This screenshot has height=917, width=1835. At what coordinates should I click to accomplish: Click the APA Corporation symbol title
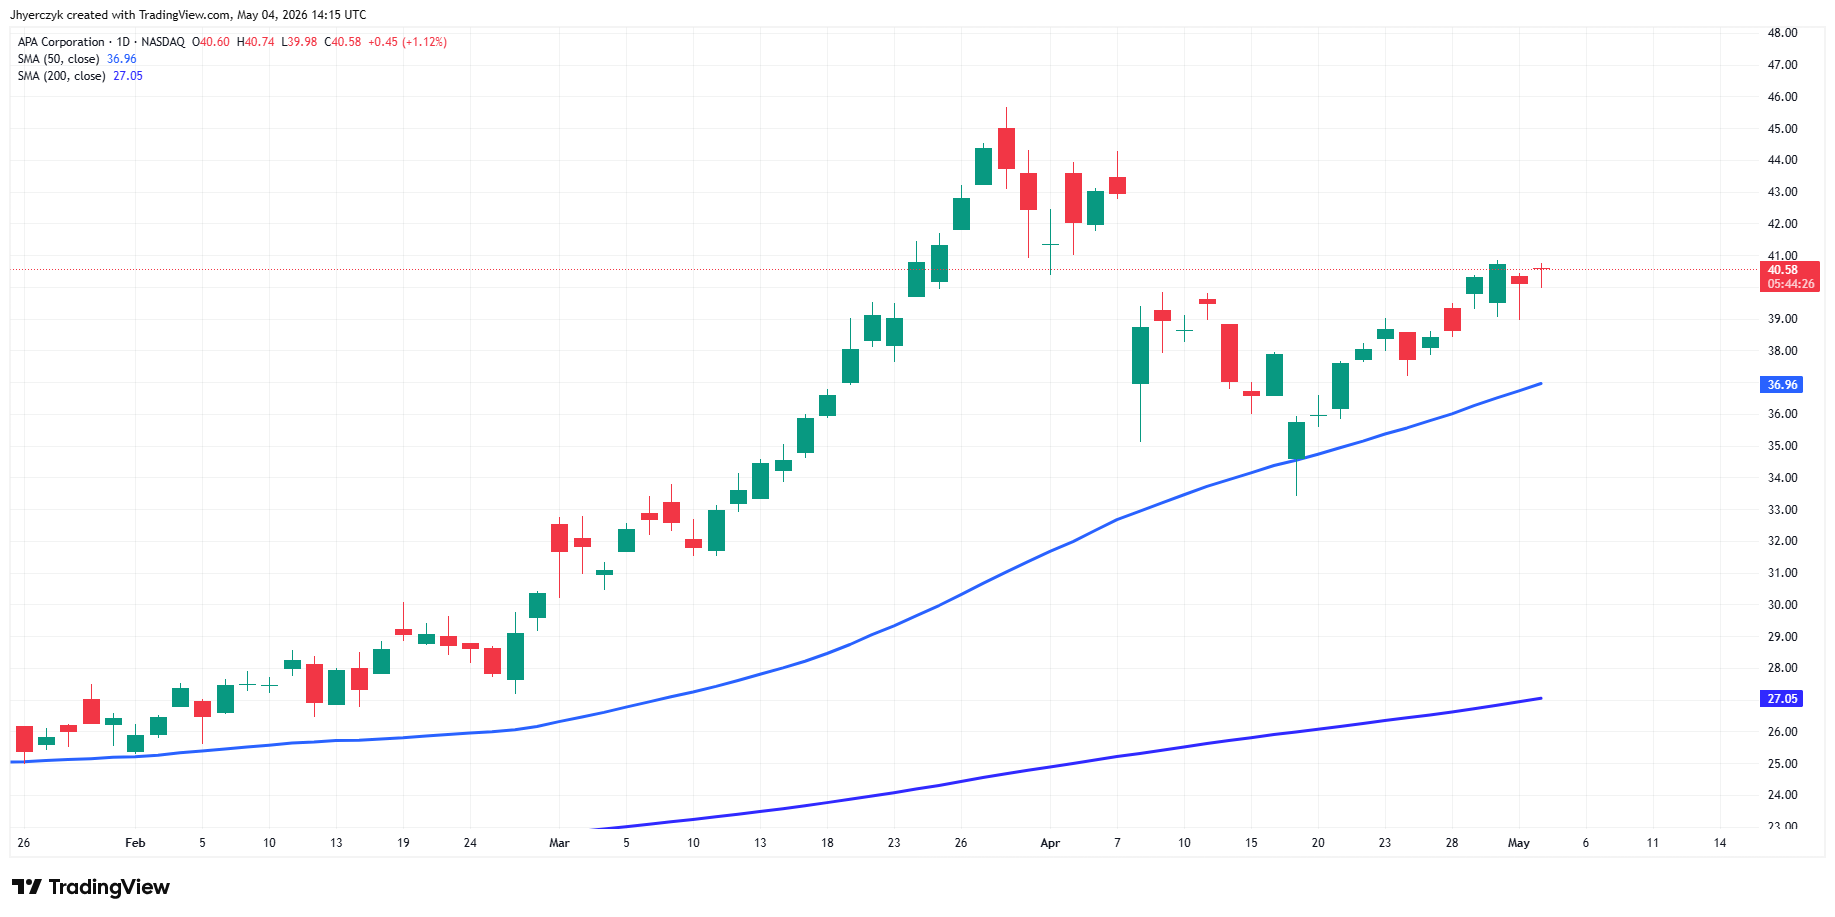tap(61, 42)
